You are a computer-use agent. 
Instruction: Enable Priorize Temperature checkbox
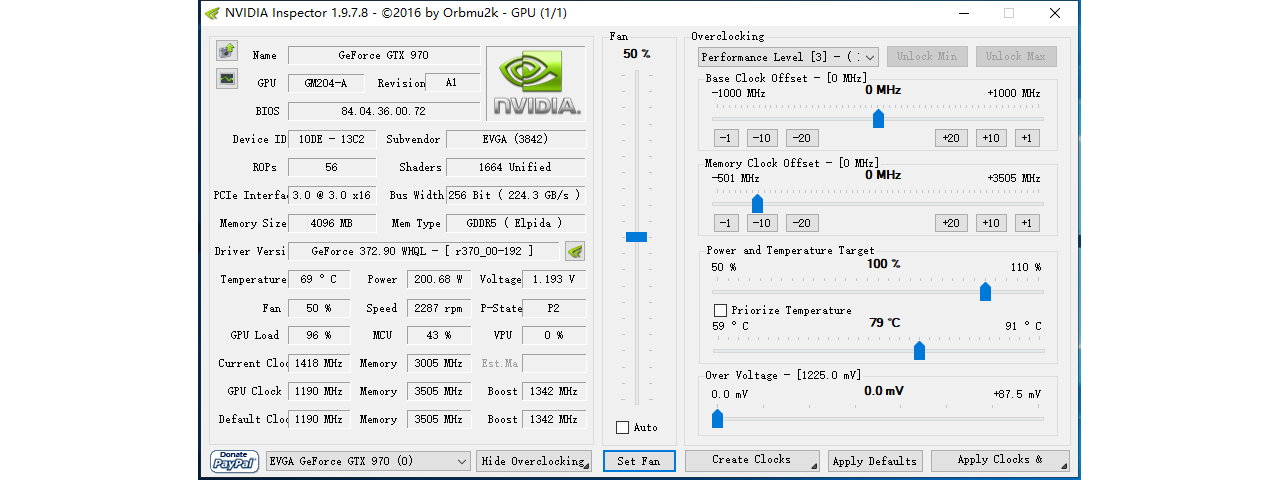coord(720,310)
